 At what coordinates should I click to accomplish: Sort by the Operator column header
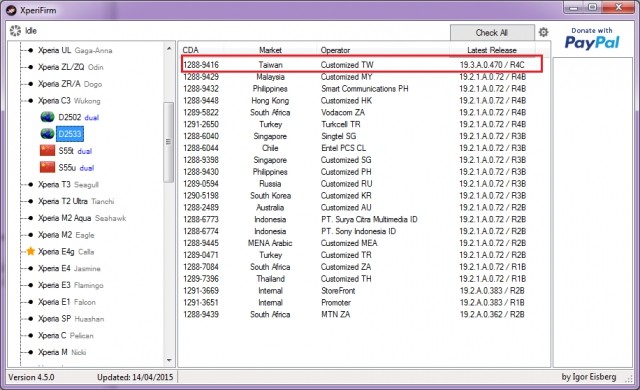pos(336,50)
